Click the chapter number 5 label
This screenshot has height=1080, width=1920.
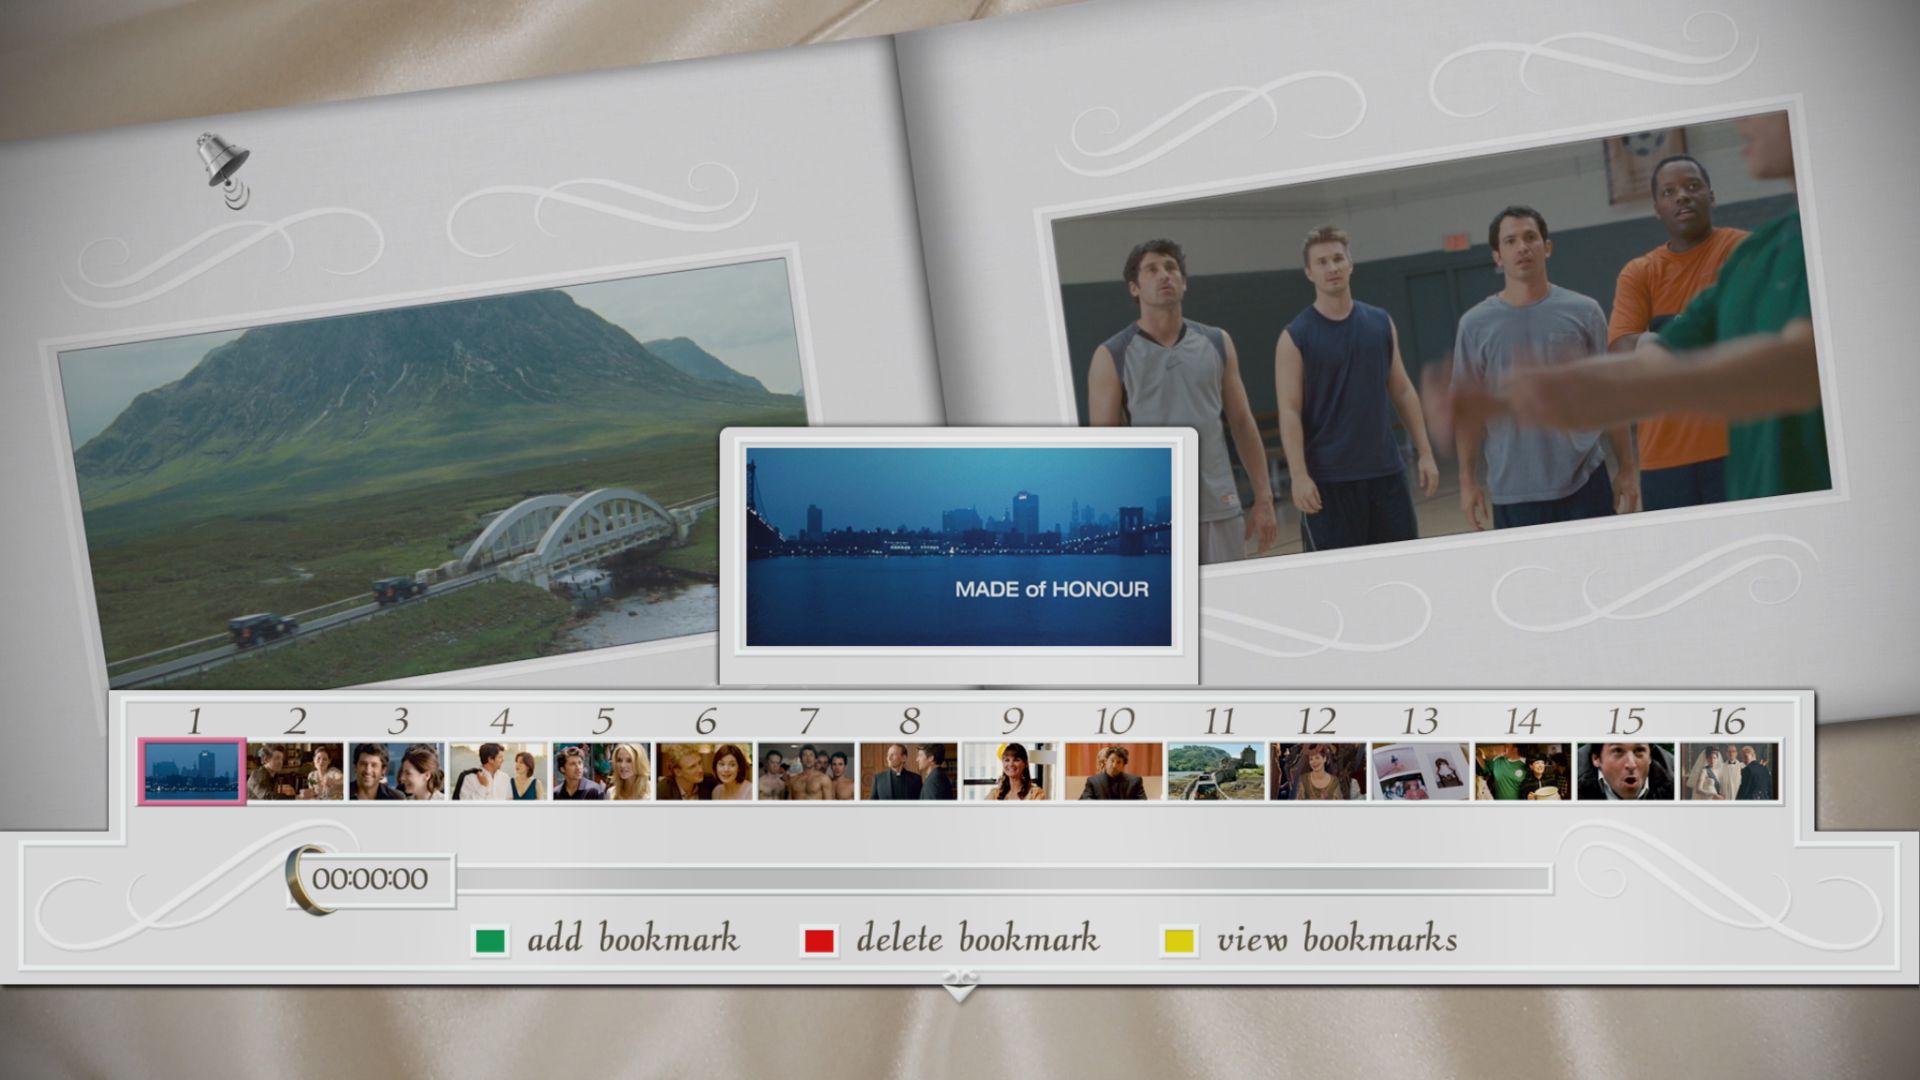(x=602, y=720)
